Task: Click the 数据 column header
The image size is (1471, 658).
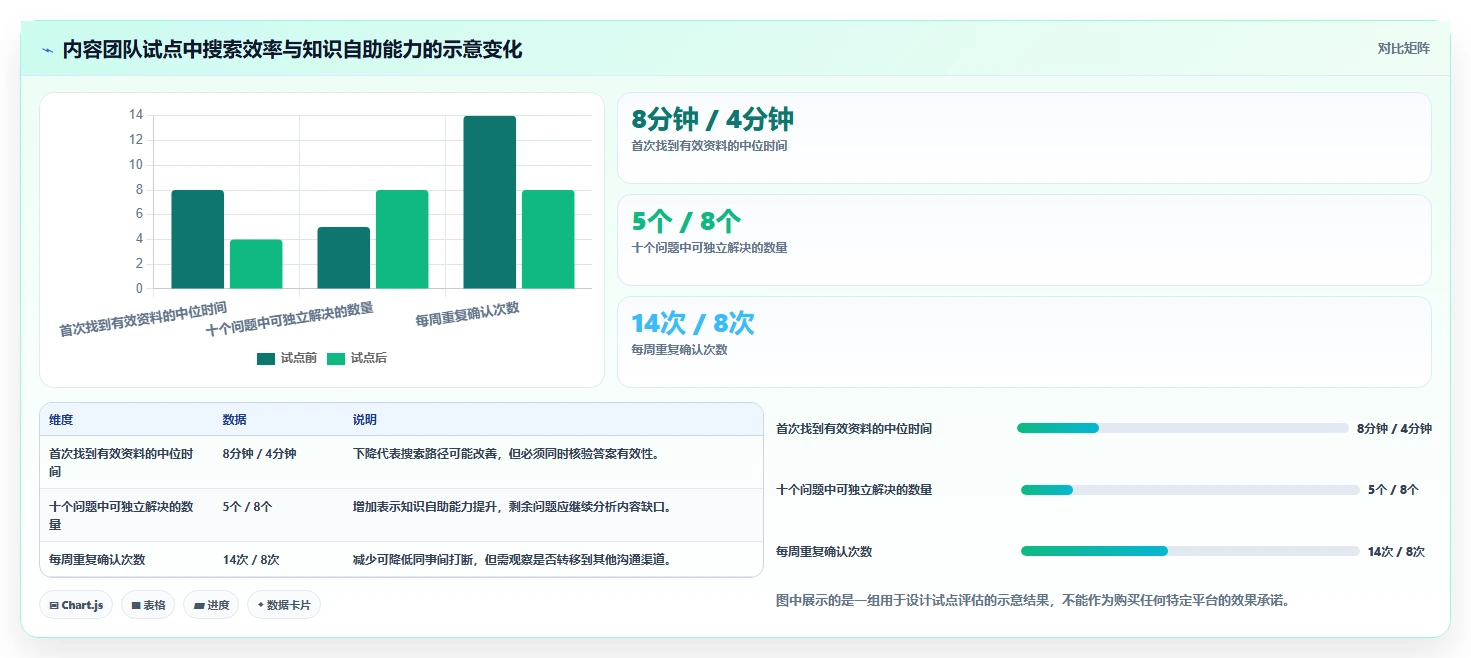Action: [x=235, y=420]
